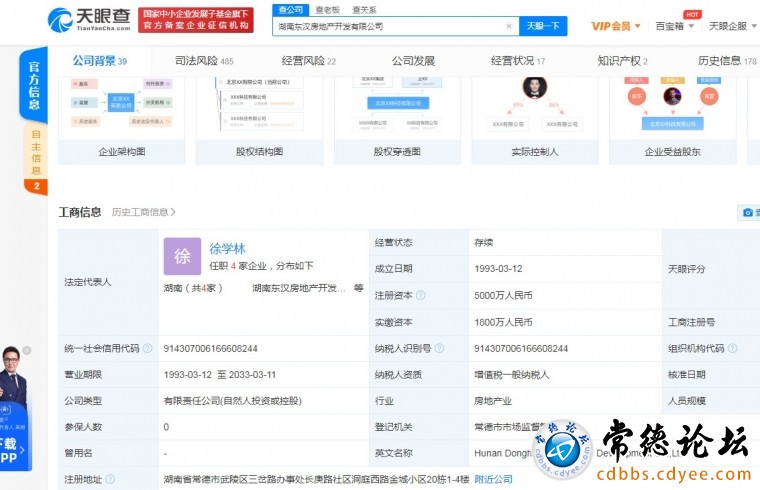
Task: Select the 查公司 search tab
Action: [290, 10]
